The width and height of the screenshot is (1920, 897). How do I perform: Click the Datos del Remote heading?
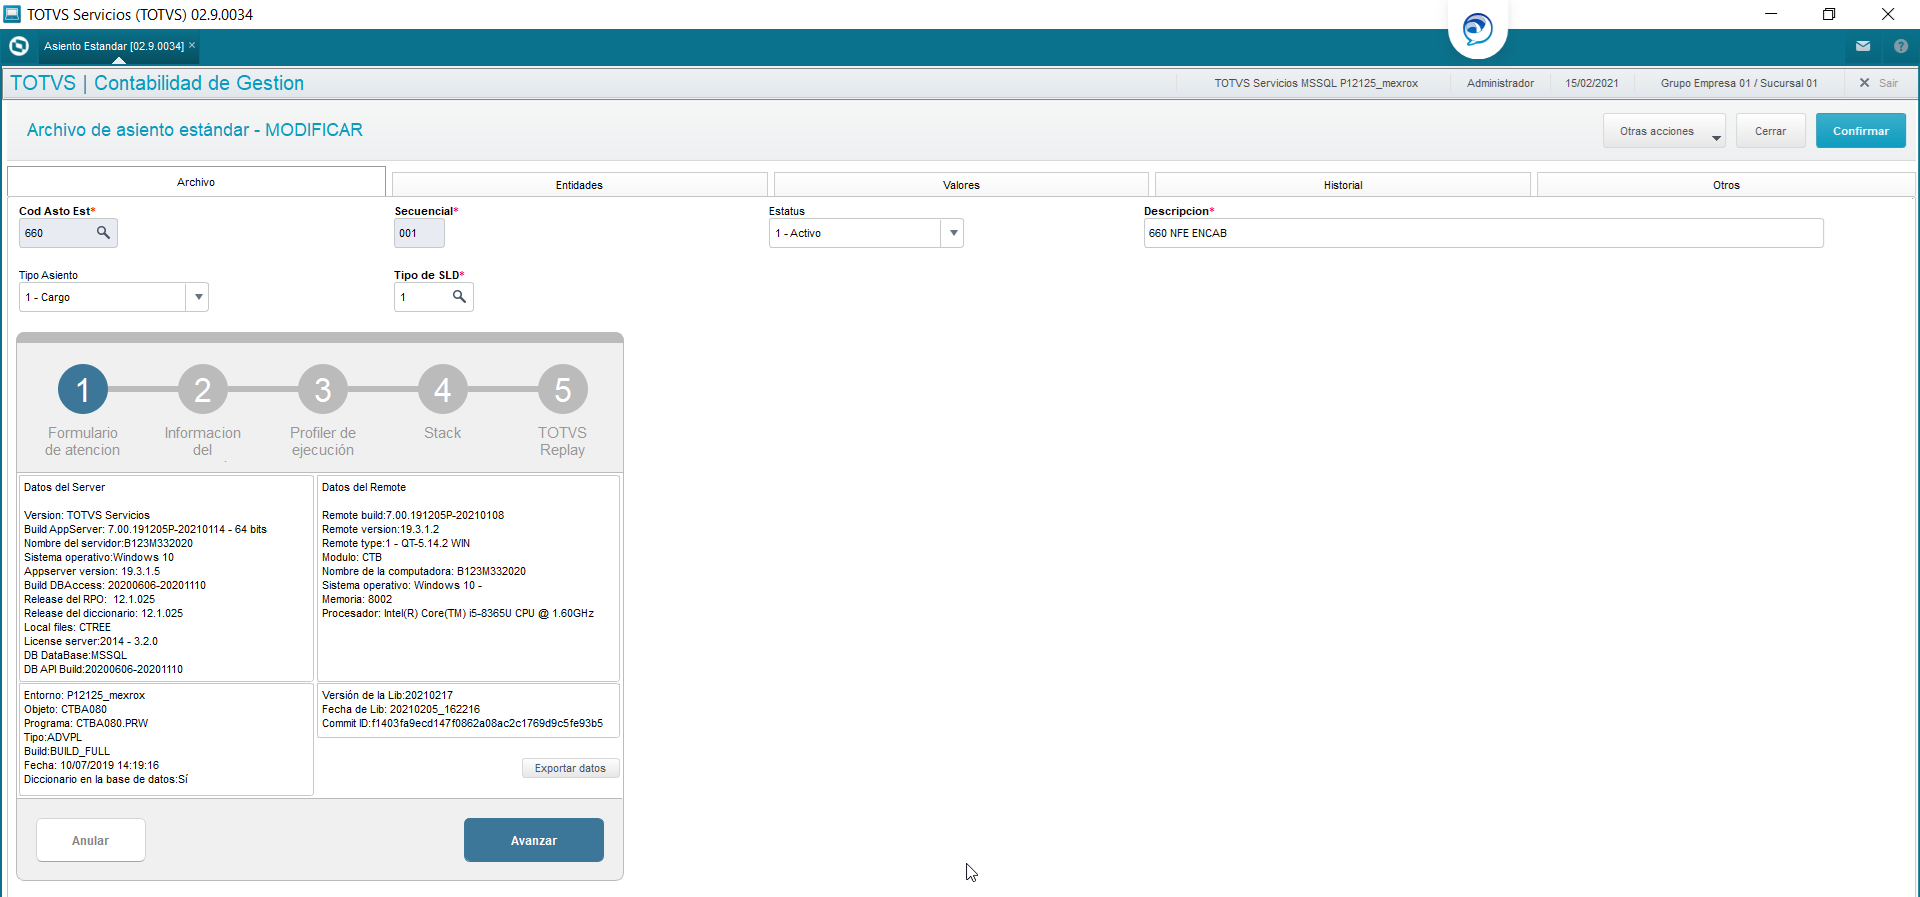click(364, 487)
